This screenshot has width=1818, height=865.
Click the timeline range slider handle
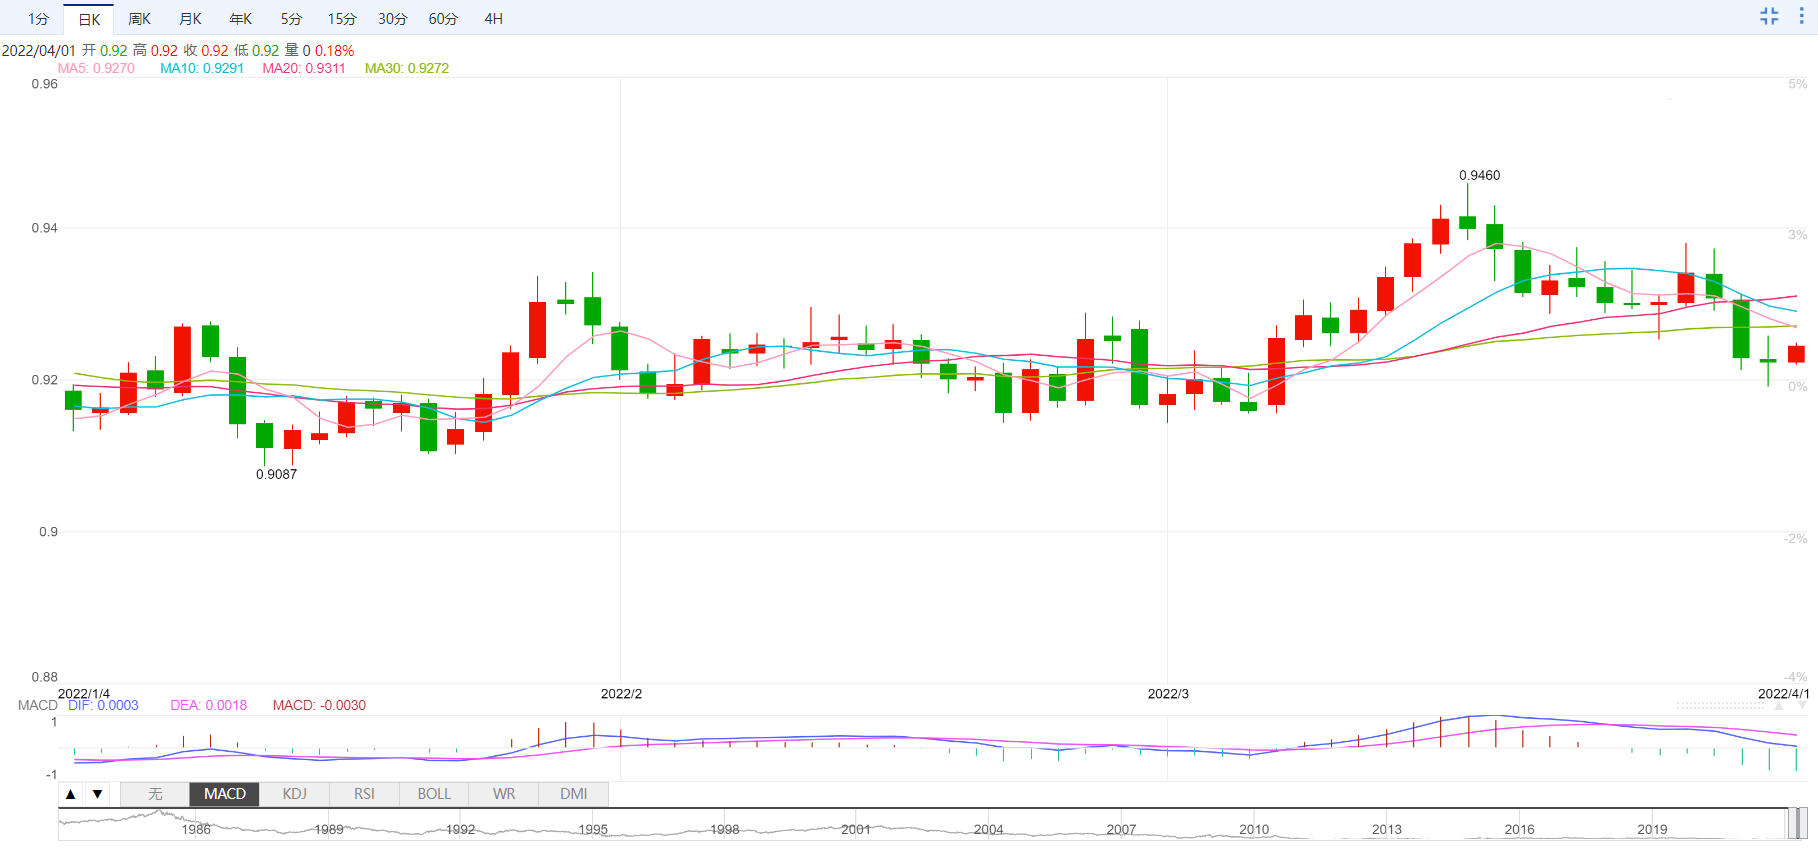(x=1797, y=823)
